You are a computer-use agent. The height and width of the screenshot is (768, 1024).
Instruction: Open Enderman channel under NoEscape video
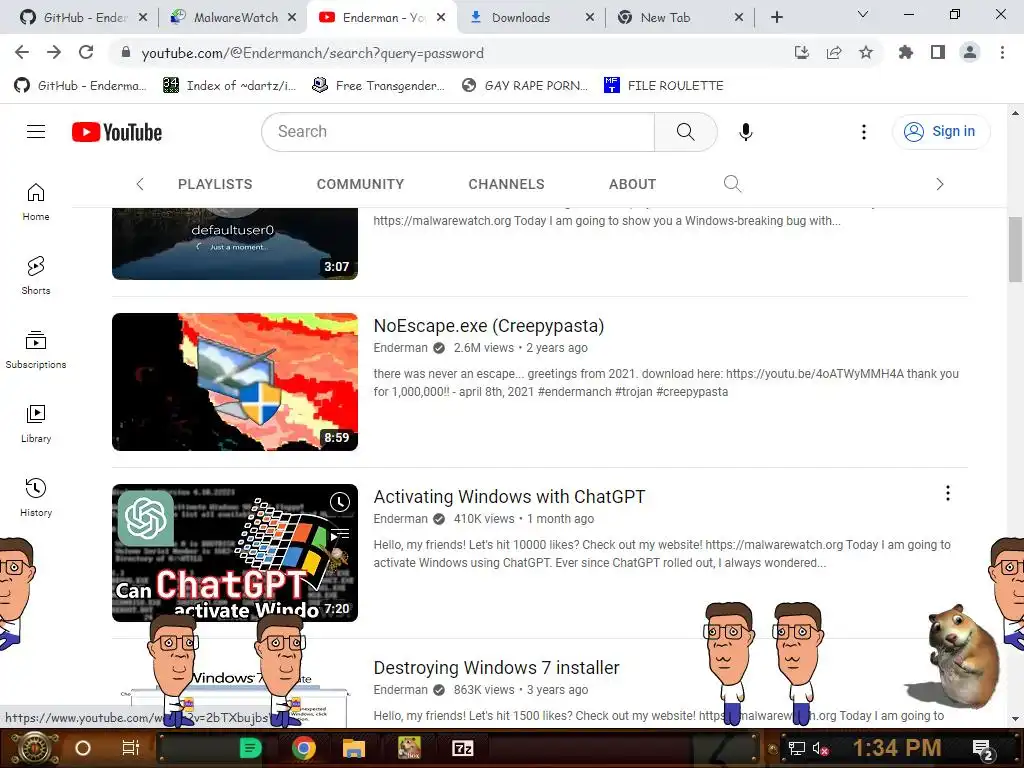(x=400, y=348)
